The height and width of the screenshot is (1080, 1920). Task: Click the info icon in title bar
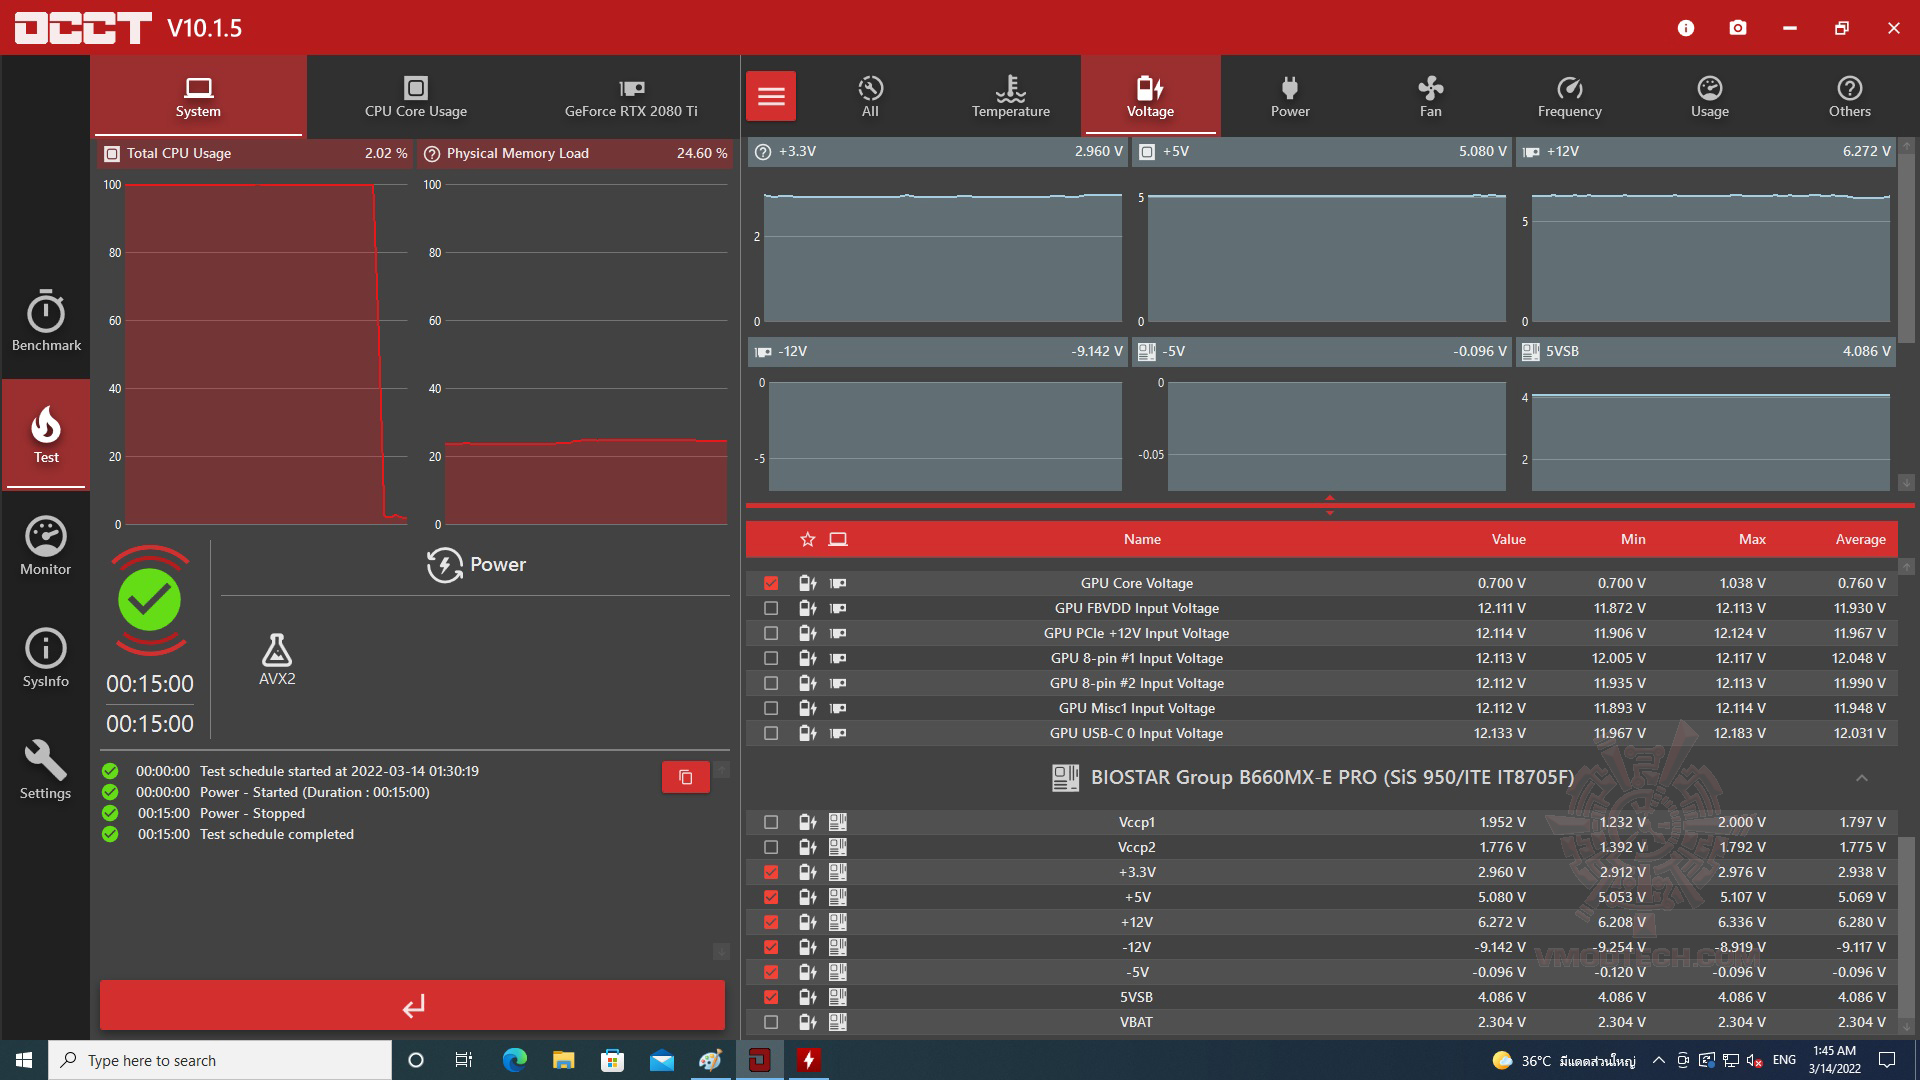point(1686,28)
